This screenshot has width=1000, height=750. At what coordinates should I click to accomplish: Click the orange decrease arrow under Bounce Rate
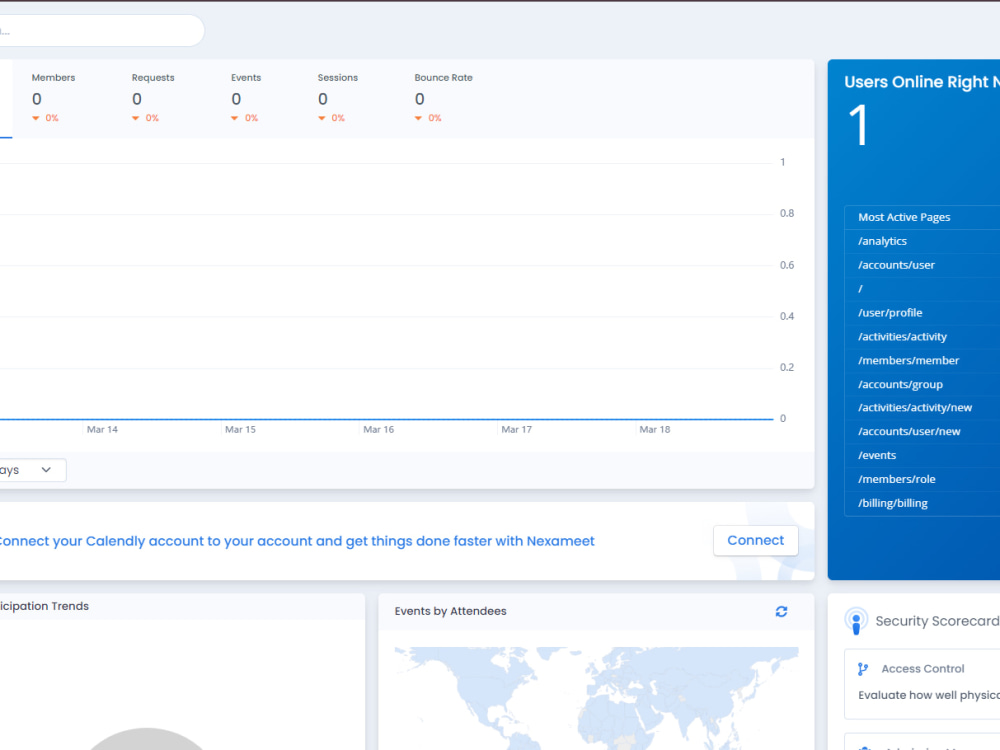point(418,118)
